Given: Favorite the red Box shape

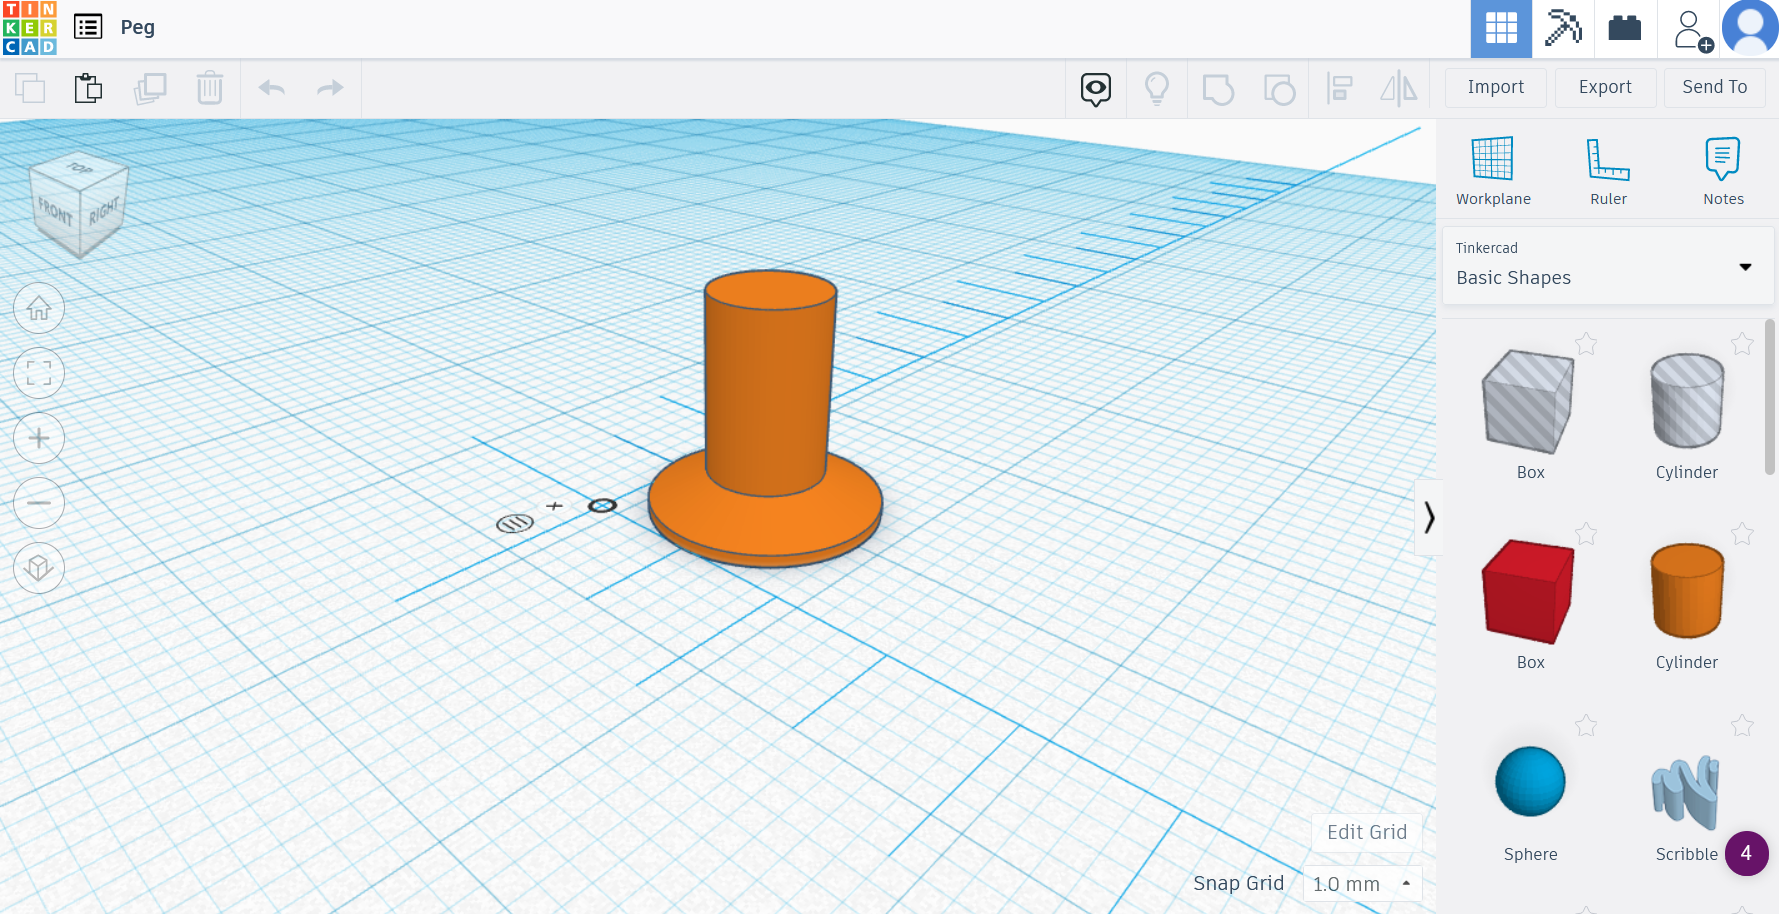Looking at the screenshot, I should point(1586,534).
